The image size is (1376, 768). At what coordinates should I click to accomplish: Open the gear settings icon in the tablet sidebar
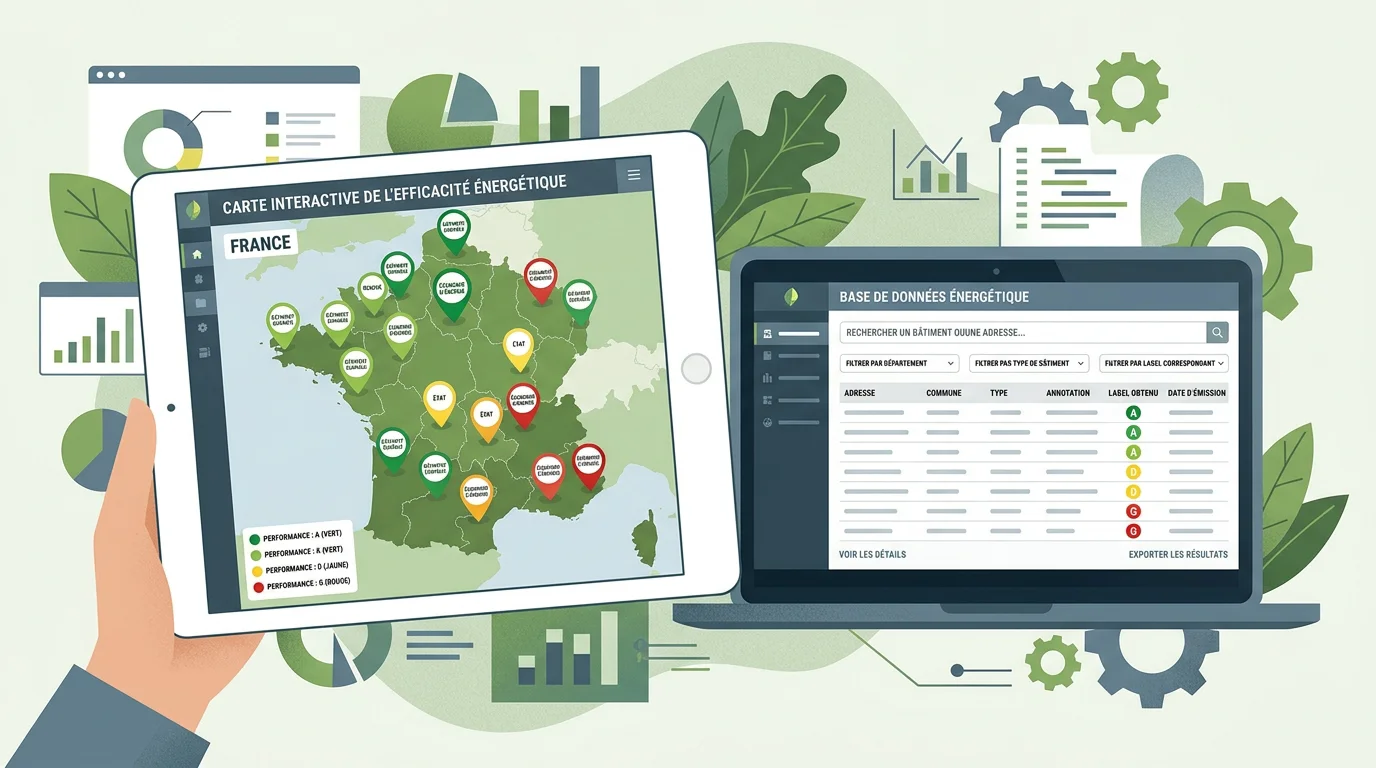(203, 327)
